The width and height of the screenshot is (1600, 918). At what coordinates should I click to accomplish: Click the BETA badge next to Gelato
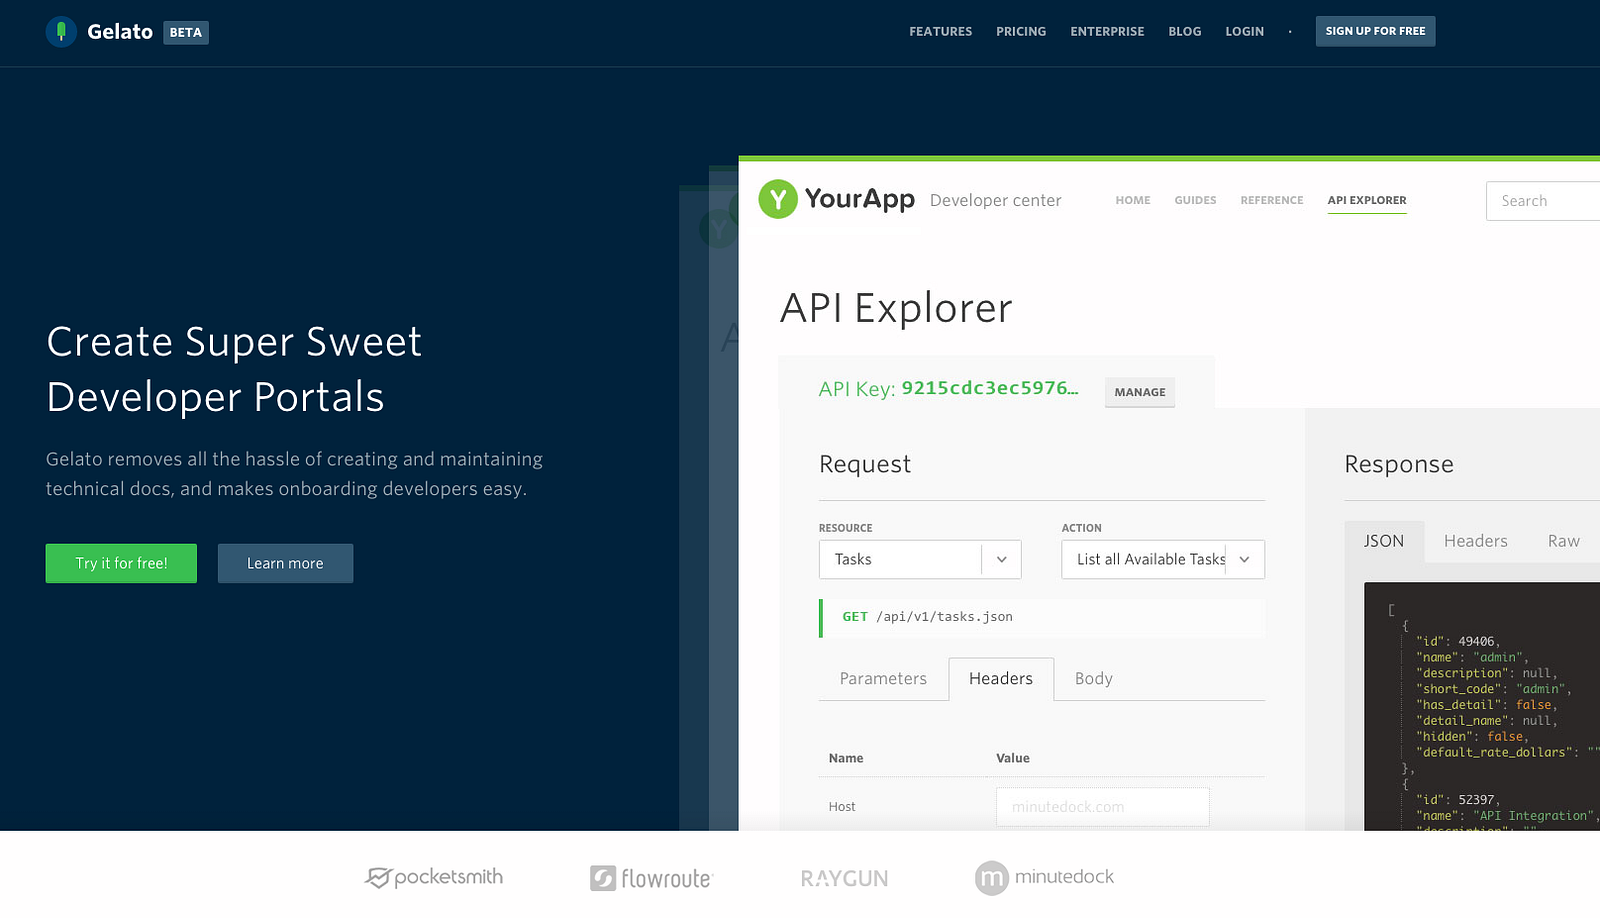[x=186, y=32]
